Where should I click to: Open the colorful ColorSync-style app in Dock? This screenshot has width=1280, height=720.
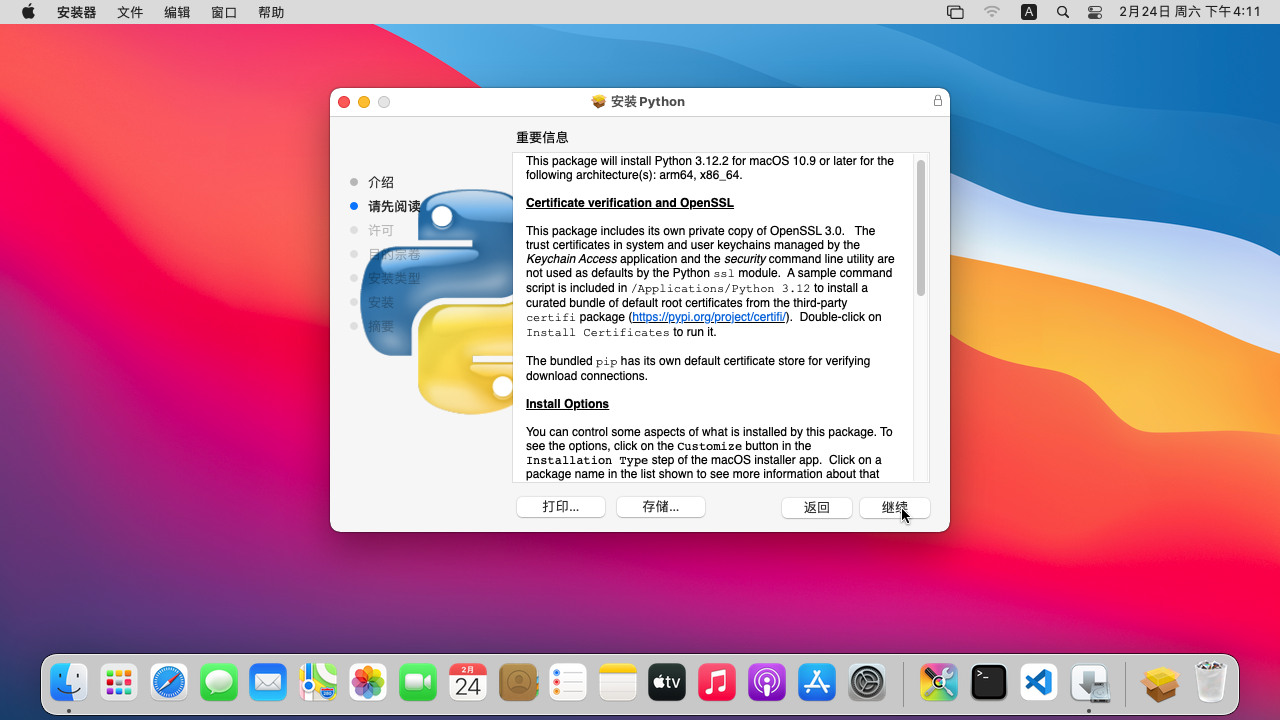point(939,683)
